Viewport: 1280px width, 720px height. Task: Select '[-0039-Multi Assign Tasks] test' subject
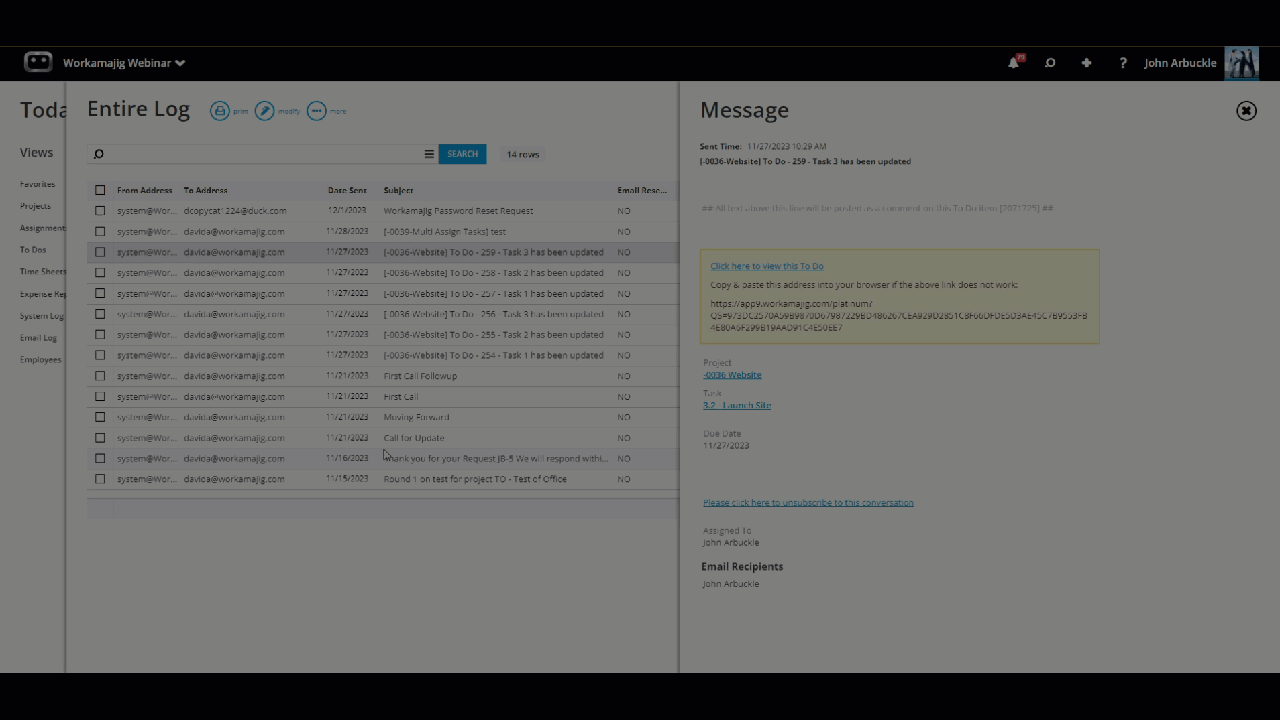click(445, 232)
